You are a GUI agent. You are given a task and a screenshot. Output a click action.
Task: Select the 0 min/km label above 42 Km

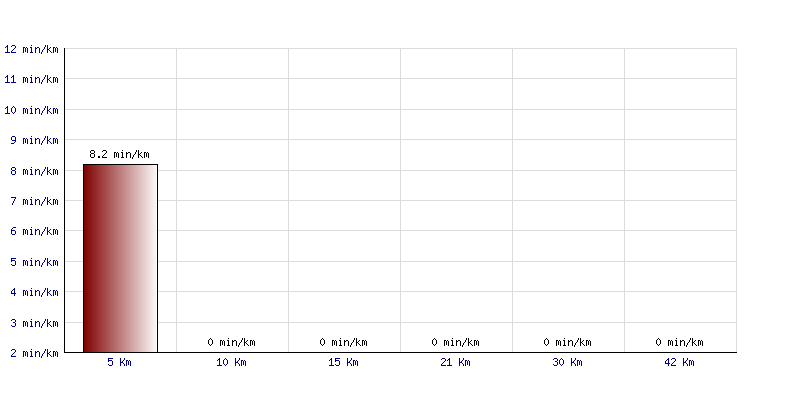click(679, 342)
